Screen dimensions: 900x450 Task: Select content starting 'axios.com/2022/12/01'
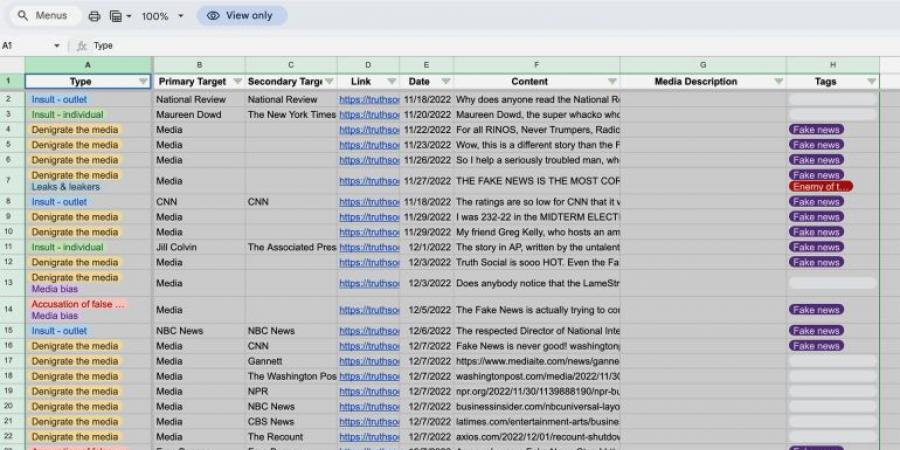click(x=537, y=437)
